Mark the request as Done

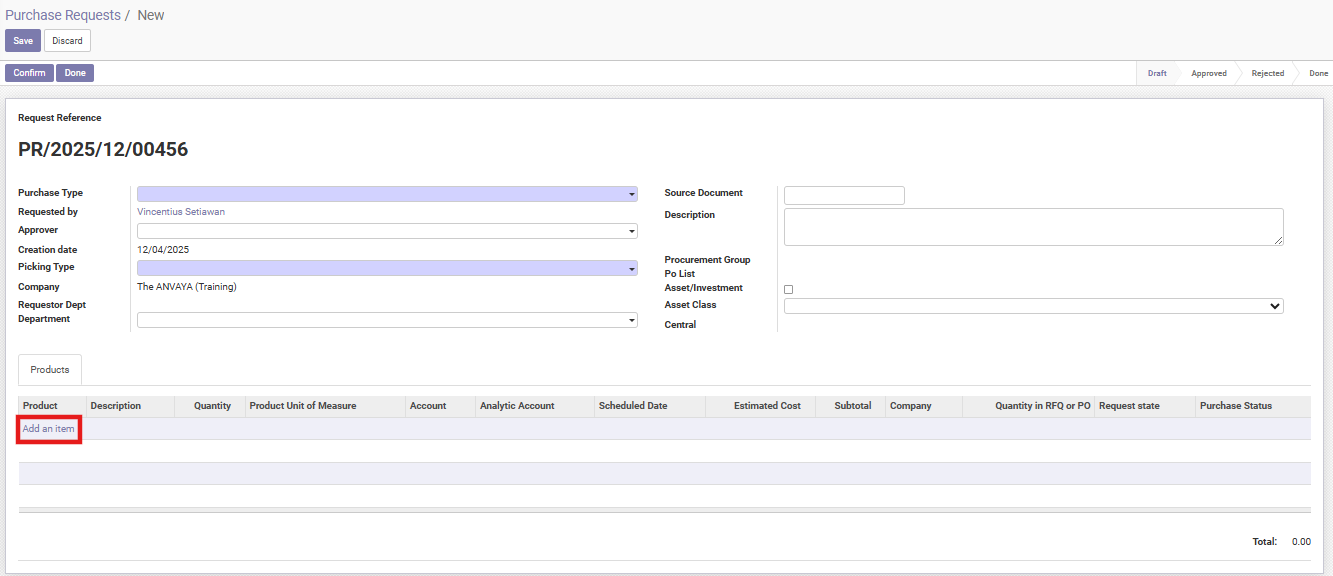(75, 73)
